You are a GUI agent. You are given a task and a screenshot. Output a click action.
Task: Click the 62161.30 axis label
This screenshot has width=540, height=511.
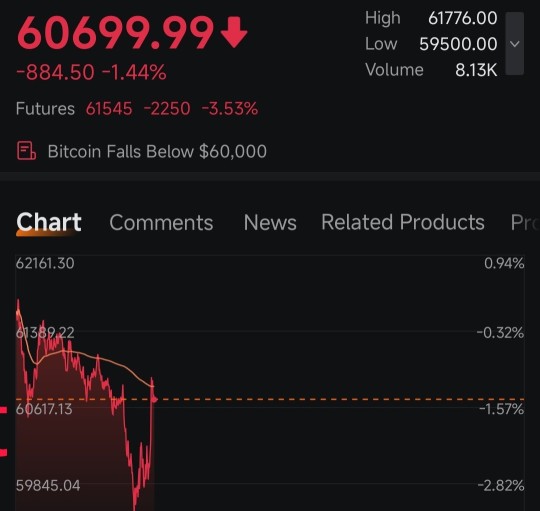45,263
